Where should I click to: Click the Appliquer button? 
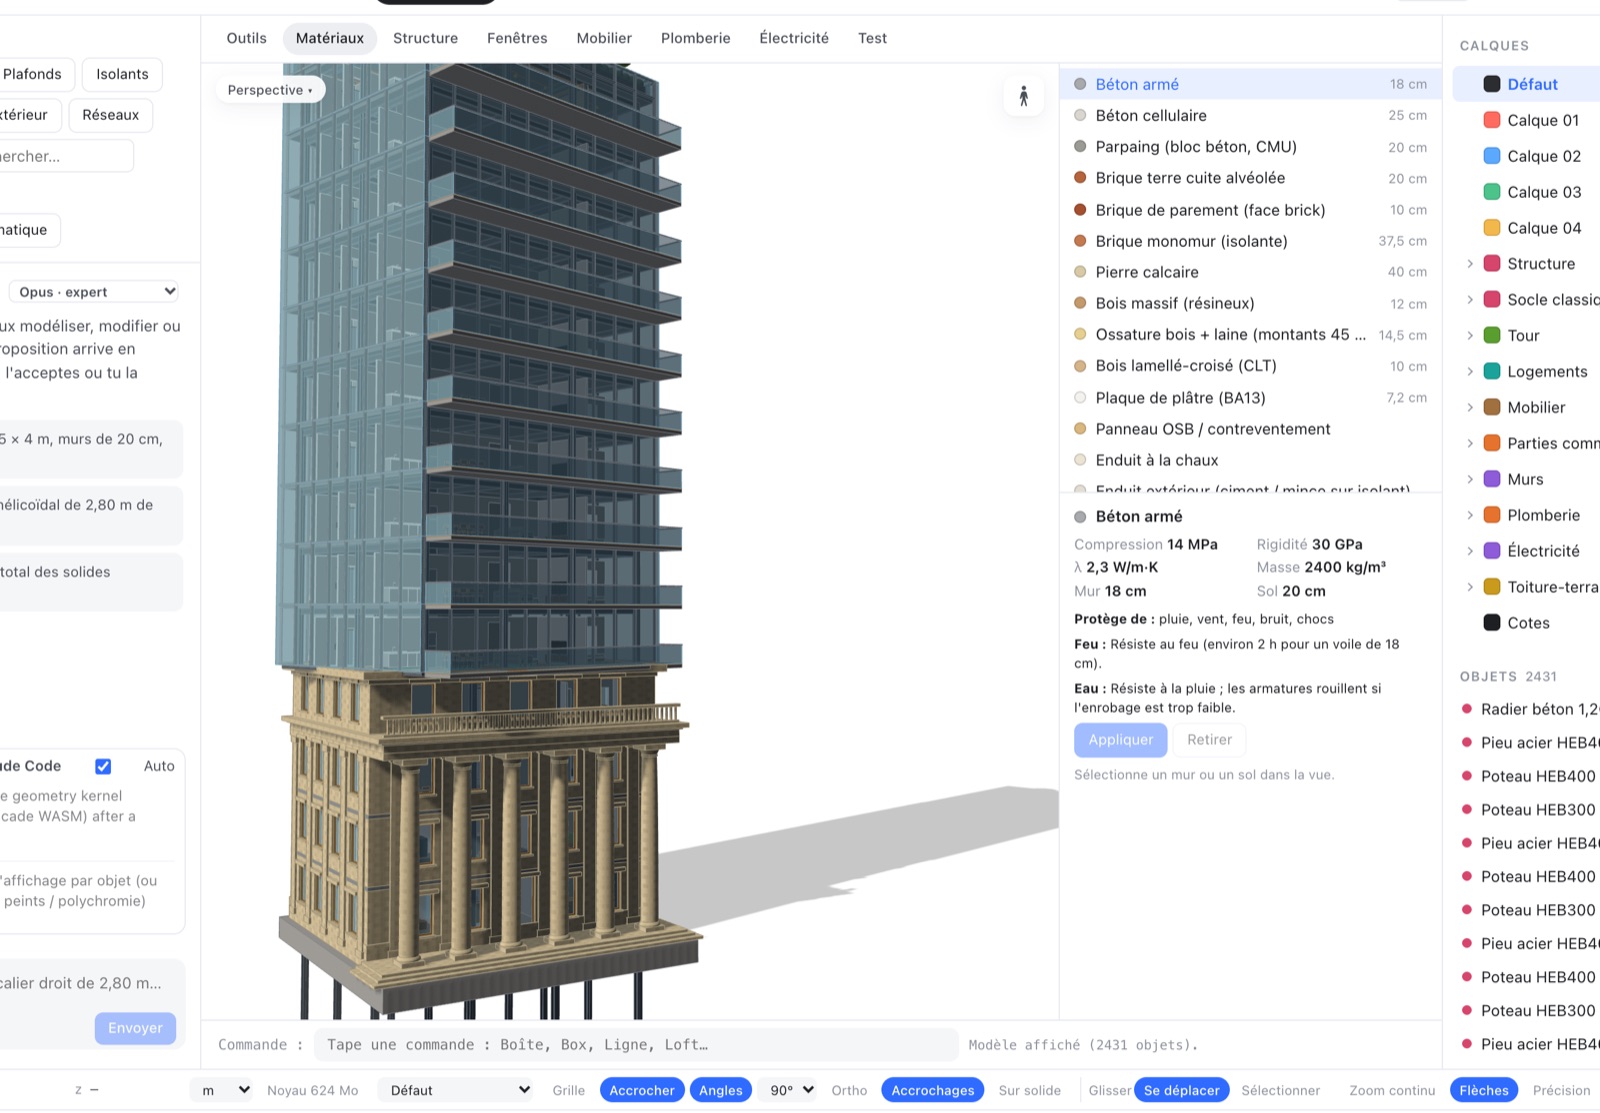(x=1120, y=740)
